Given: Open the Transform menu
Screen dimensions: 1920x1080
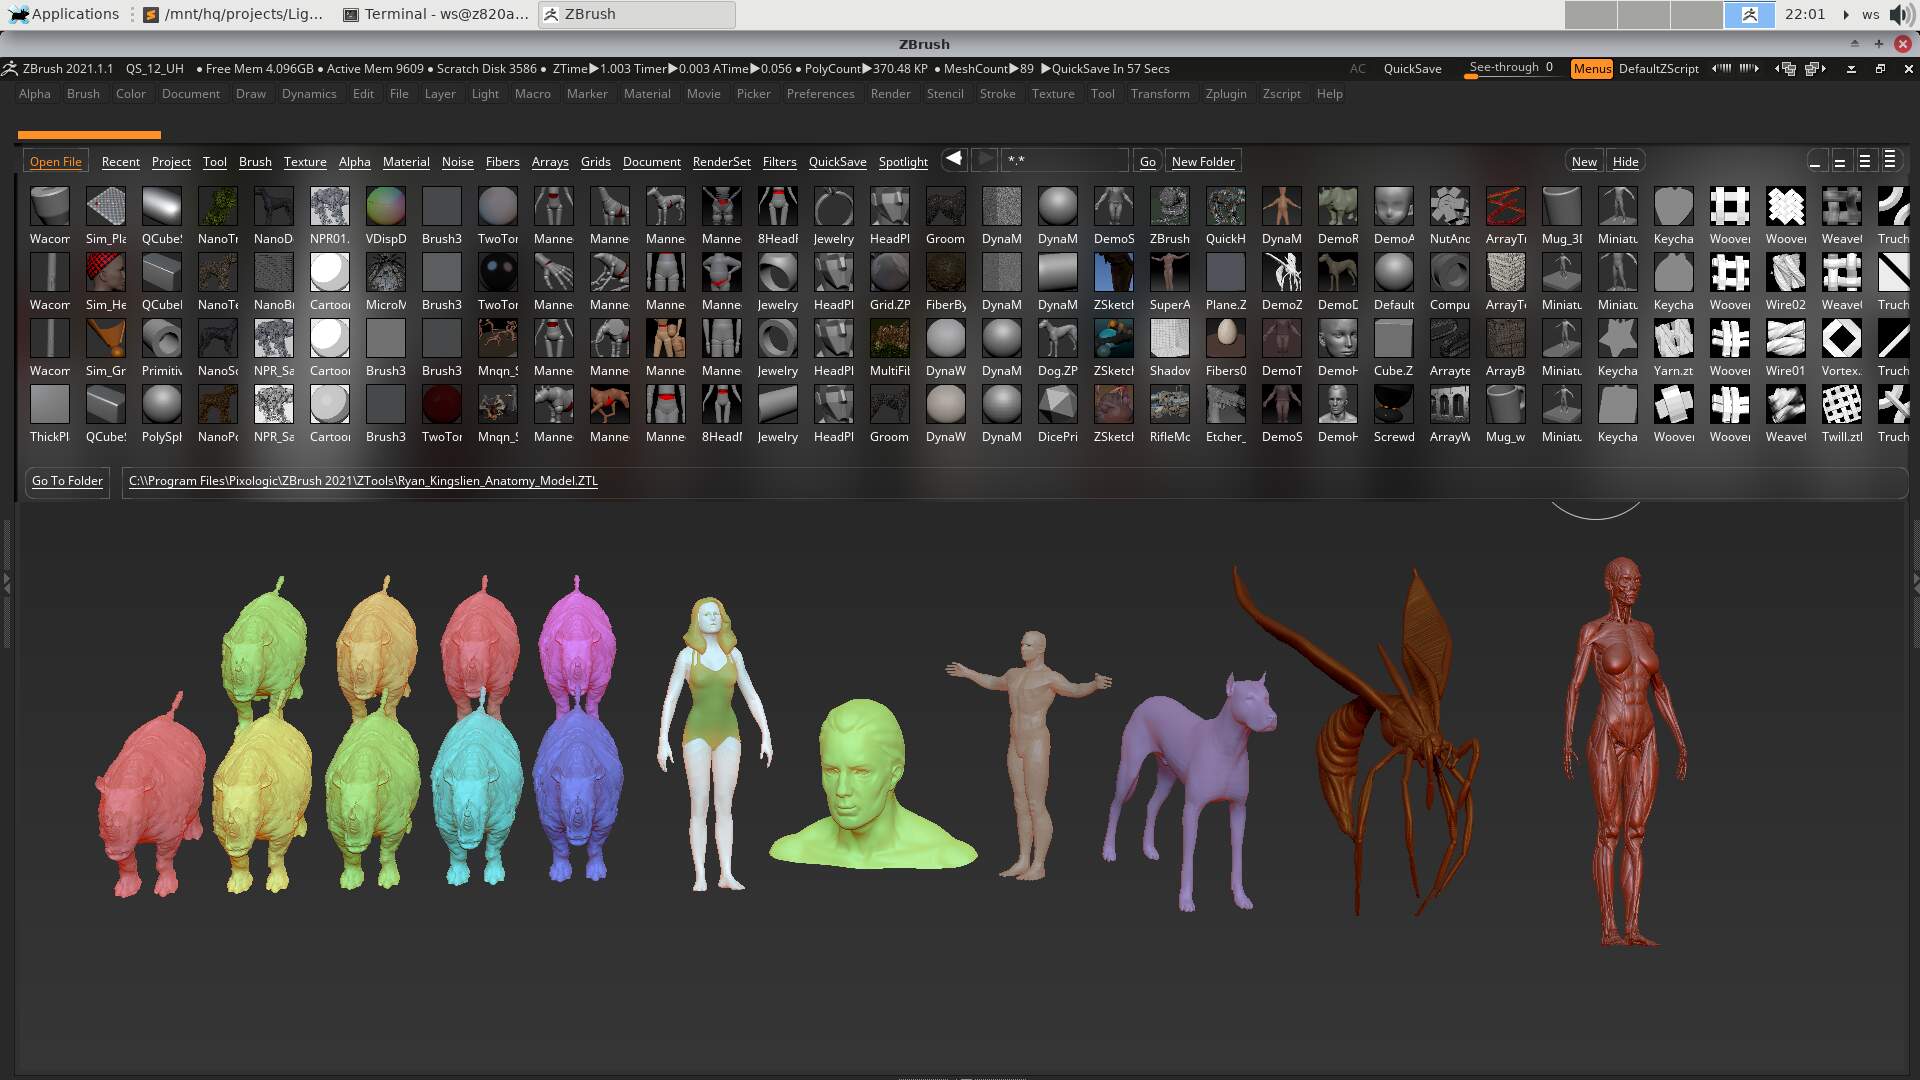Looking at the screenshot, I should pyautogui.click(x=1160, y=94).
